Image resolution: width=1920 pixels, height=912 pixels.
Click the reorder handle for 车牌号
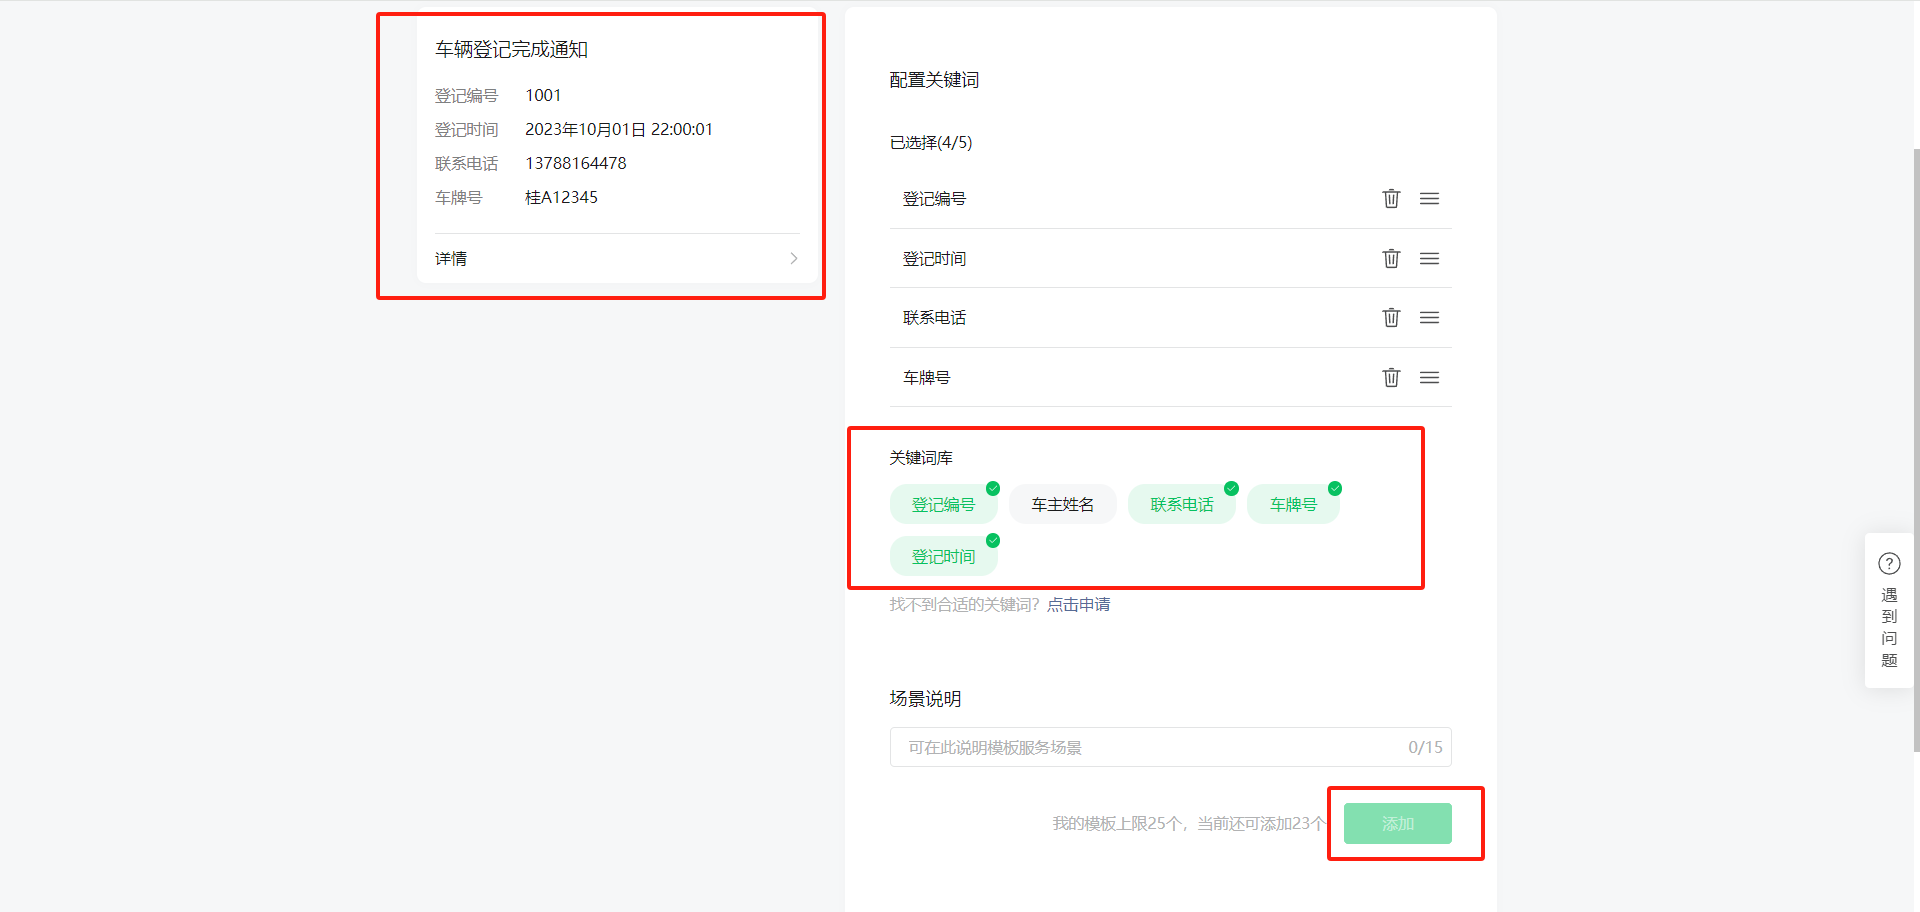(1429, 378)
